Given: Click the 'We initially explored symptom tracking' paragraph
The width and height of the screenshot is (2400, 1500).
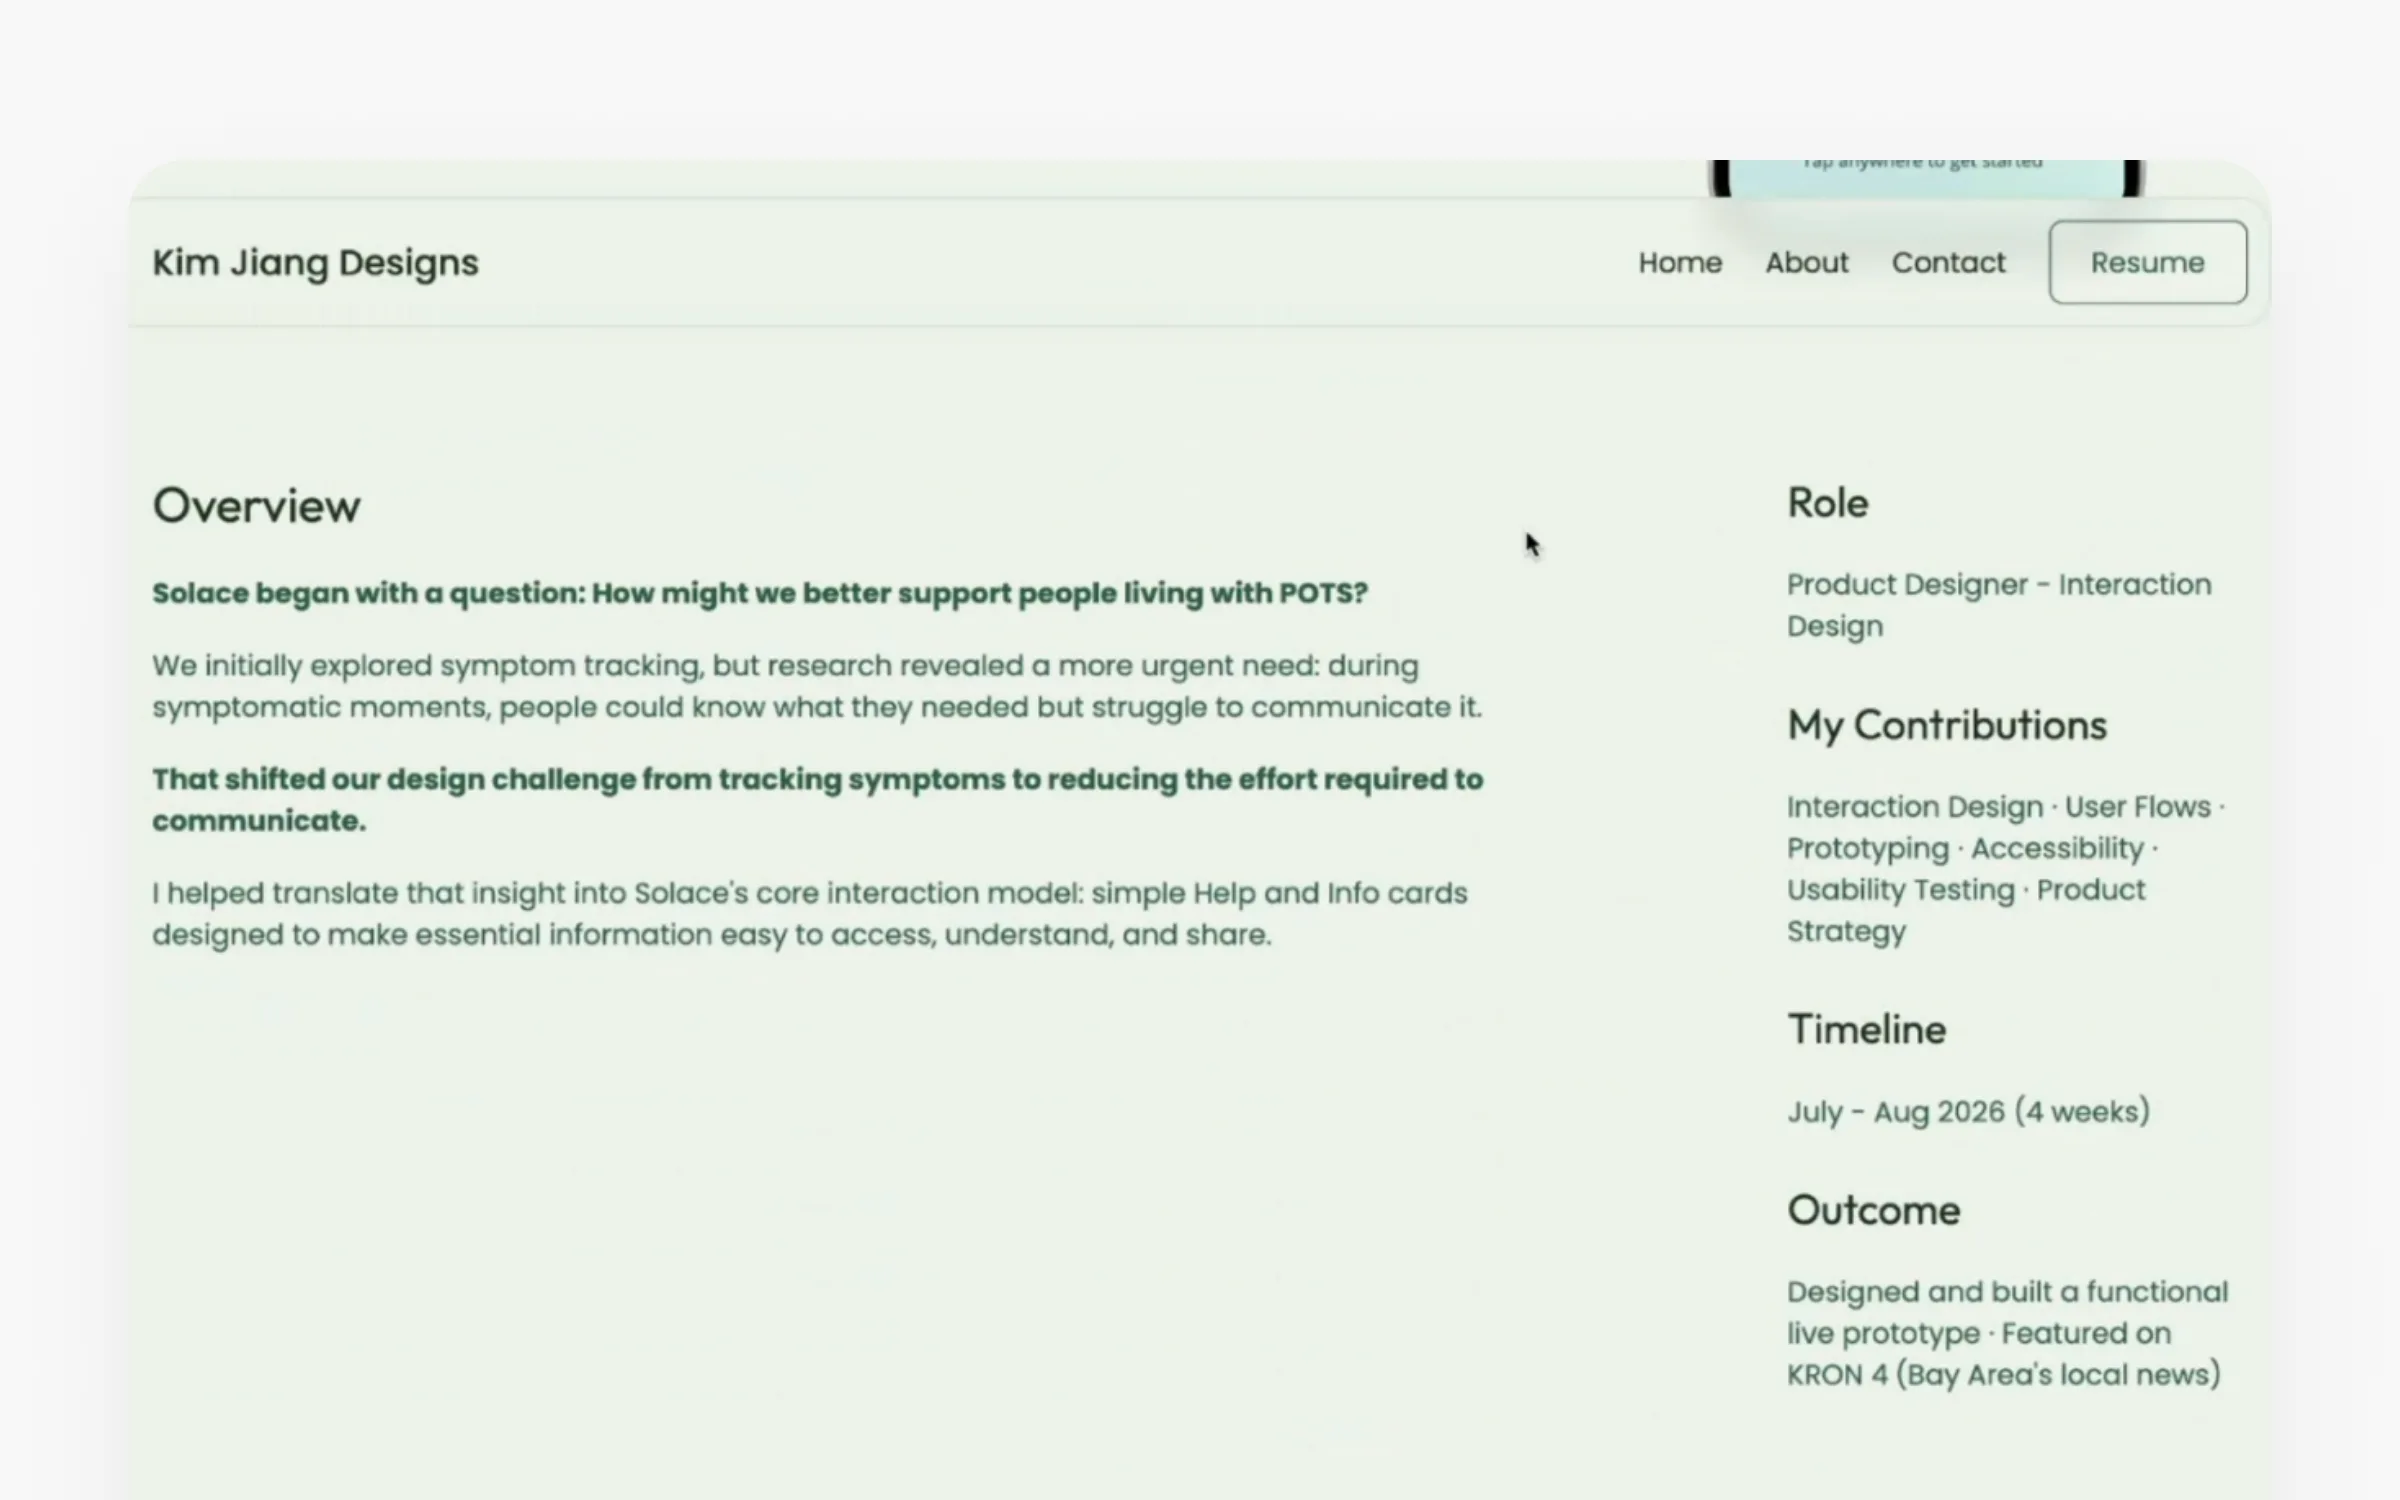Looking at the screenshot, I should pyautogui.click(x=817, y=686).
